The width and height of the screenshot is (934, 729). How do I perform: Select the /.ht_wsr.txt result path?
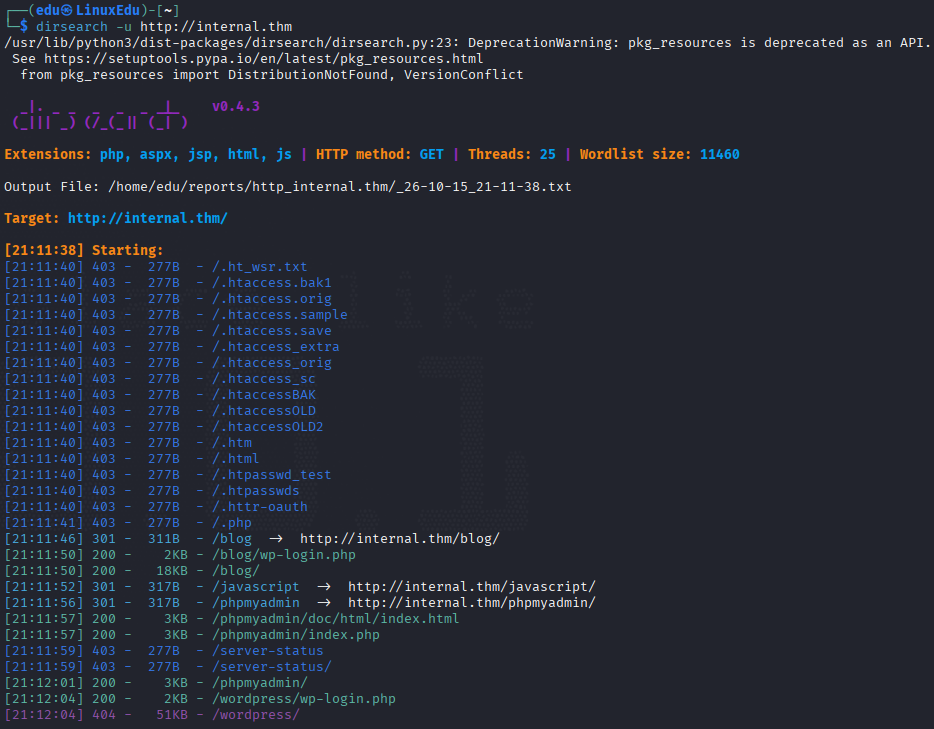pos(260,267)
